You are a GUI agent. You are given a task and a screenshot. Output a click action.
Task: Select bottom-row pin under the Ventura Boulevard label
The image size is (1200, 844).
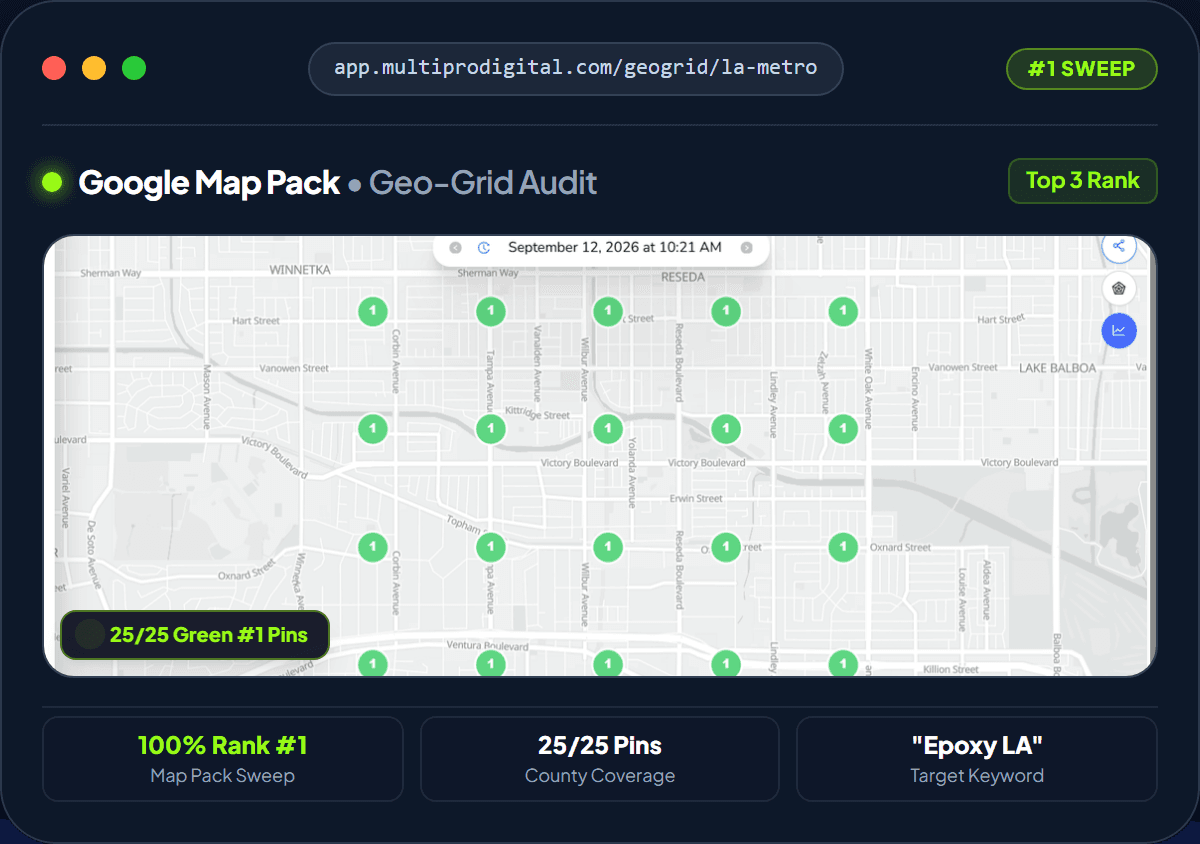click(490, 662)
